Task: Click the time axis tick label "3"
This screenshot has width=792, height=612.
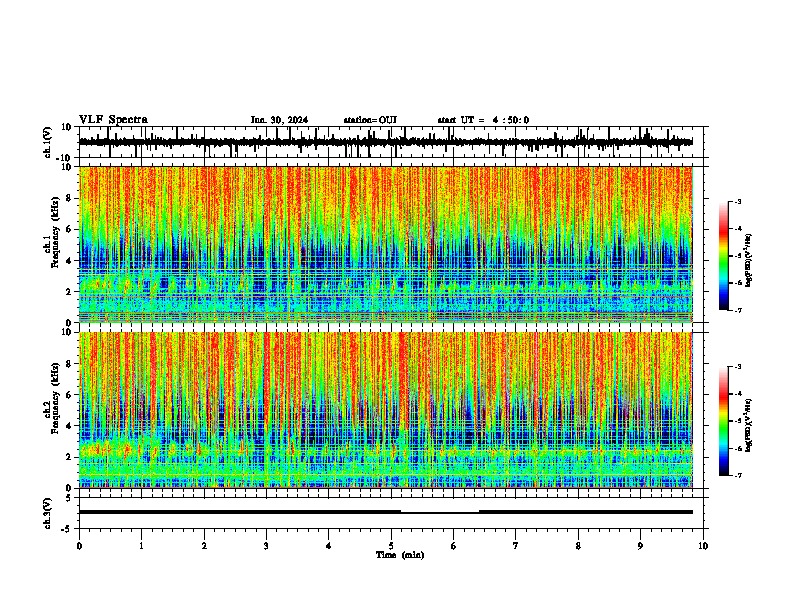Action: (x=266, y=546)
